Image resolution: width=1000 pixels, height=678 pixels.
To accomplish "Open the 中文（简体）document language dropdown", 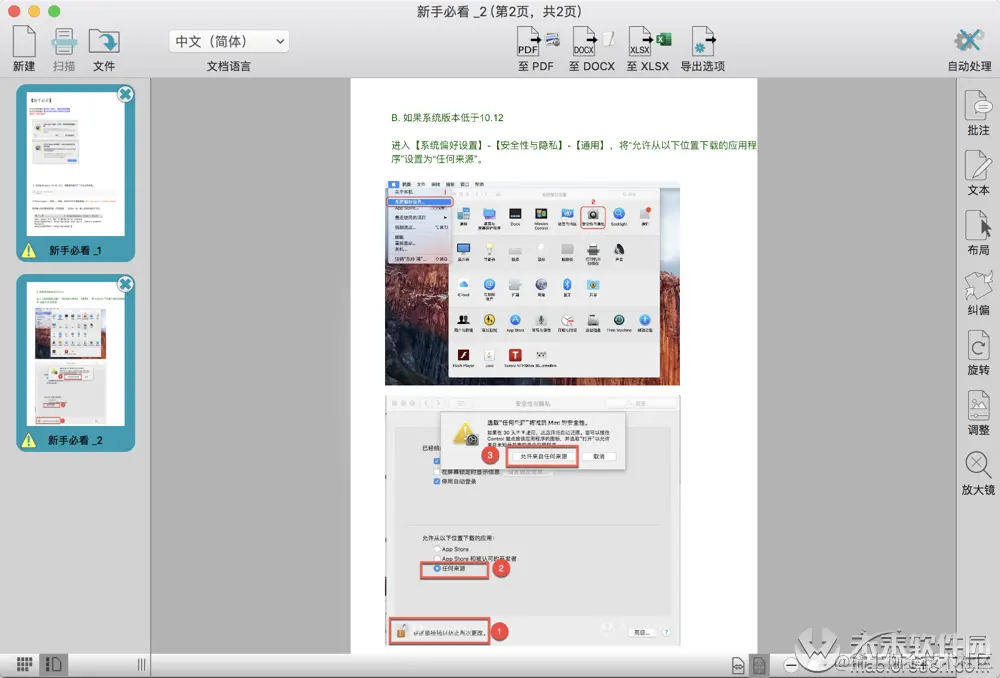I will tap(229, 41).
